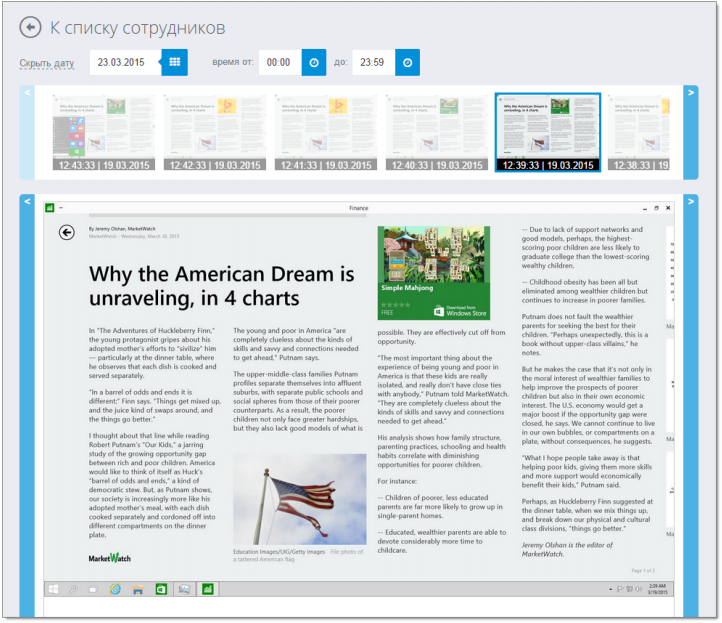
Task: Click the Search magnifier in previewed taskbar
Action: click(x=73, y=589)
